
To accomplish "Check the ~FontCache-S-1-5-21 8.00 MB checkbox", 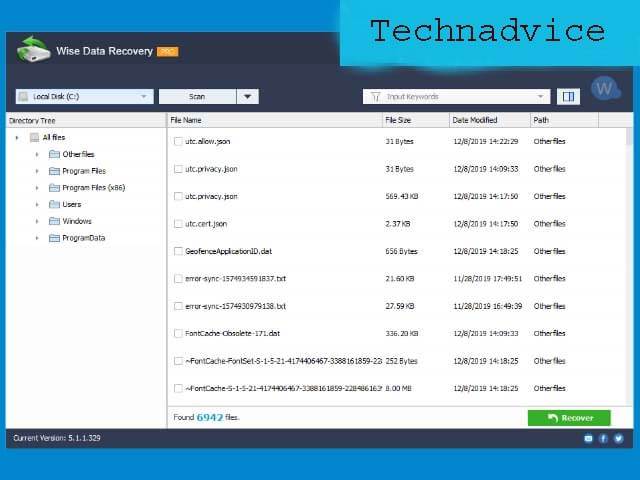I will [x=178, y=388].
